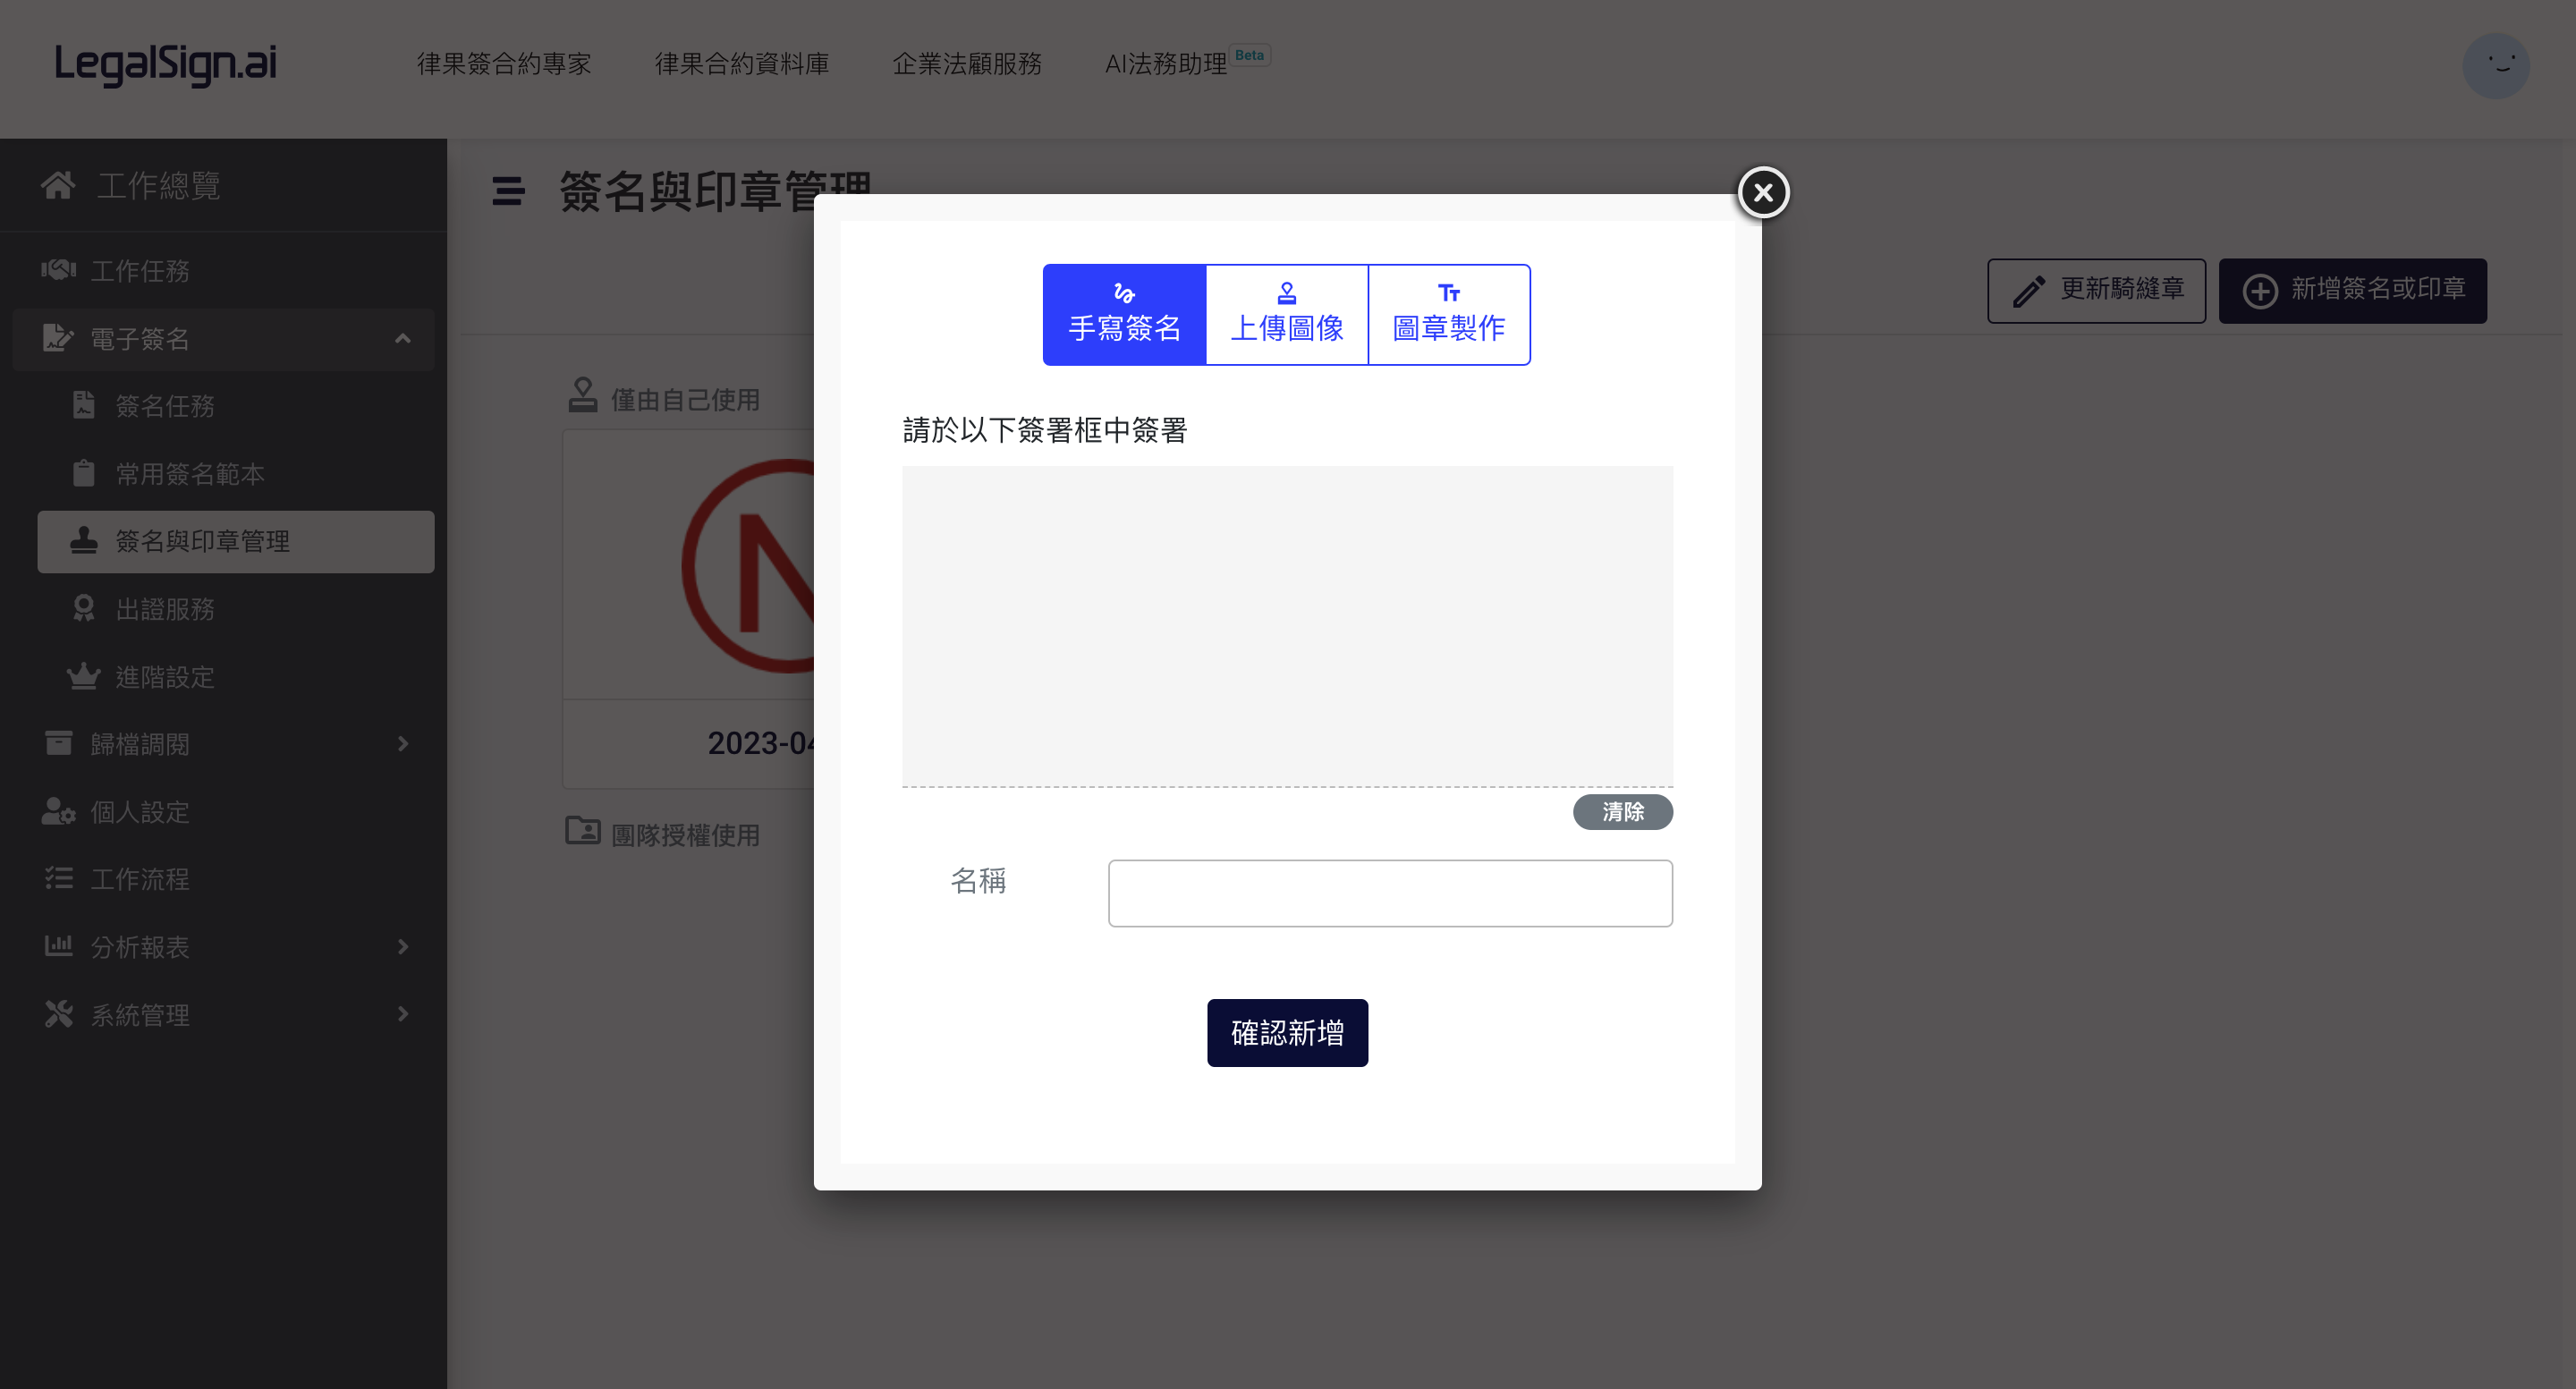Select the 手寫簽名 tab
2576x1389 pixels.
[x=1124, y=315]
